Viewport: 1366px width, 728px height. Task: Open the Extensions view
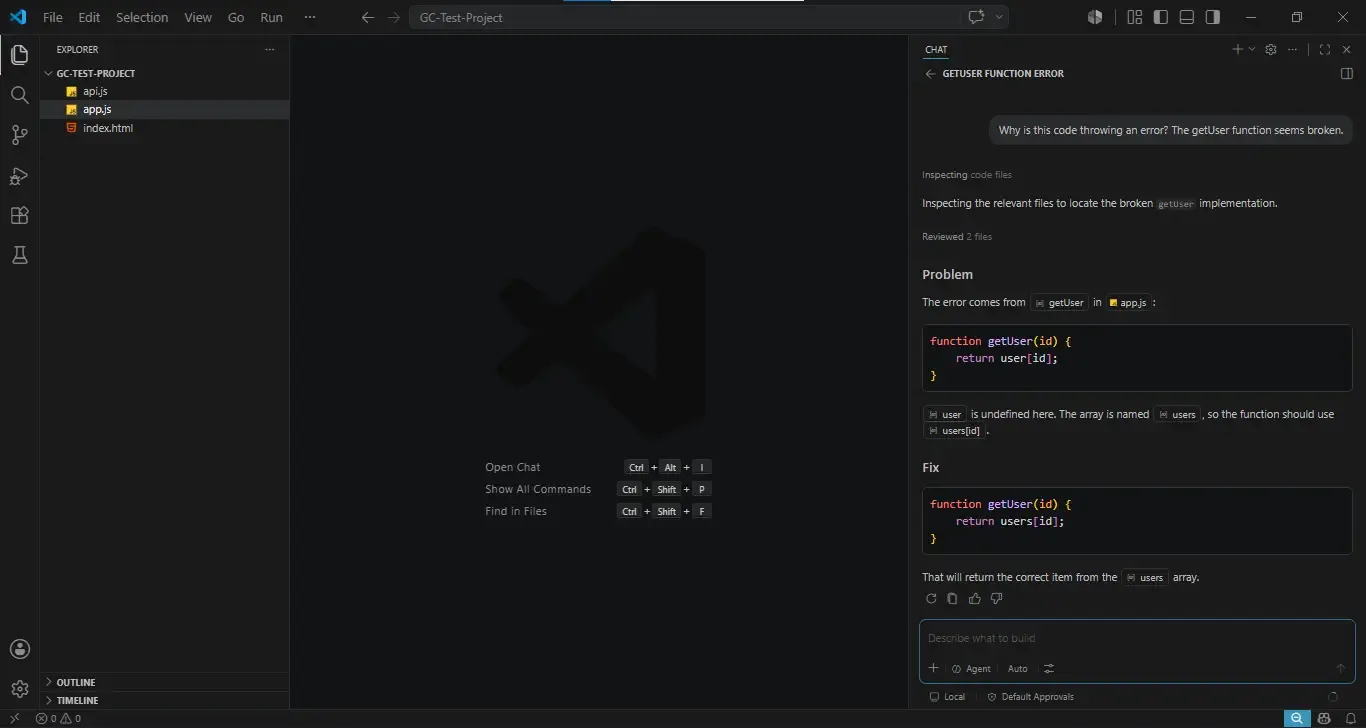(19, 216)
